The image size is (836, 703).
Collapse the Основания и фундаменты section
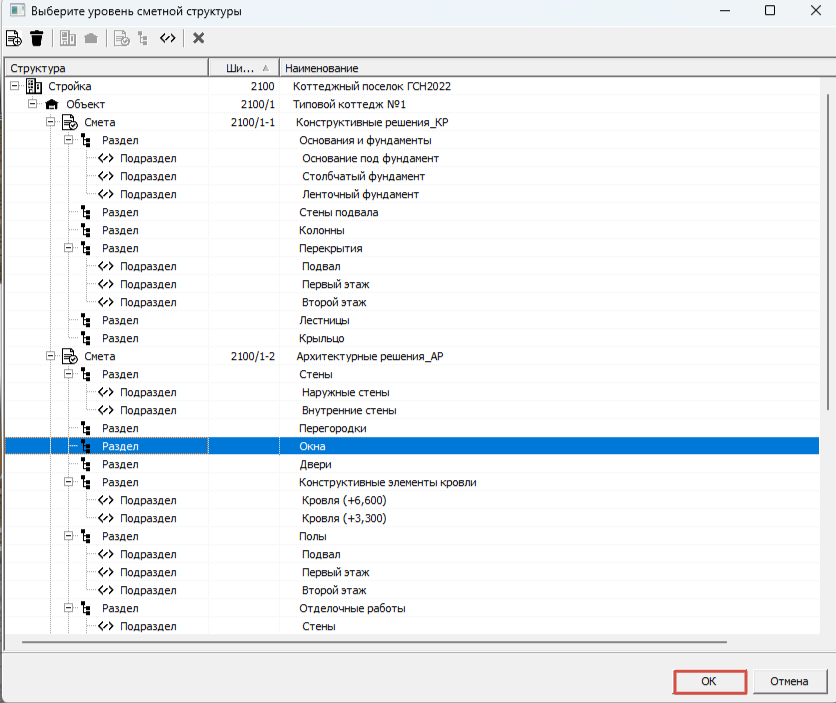[x=69, y=140]
